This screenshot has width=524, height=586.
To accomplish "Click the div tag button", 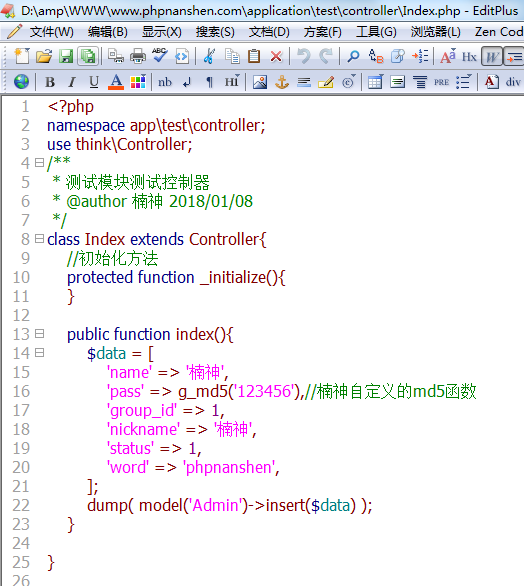I will point(513,82).
